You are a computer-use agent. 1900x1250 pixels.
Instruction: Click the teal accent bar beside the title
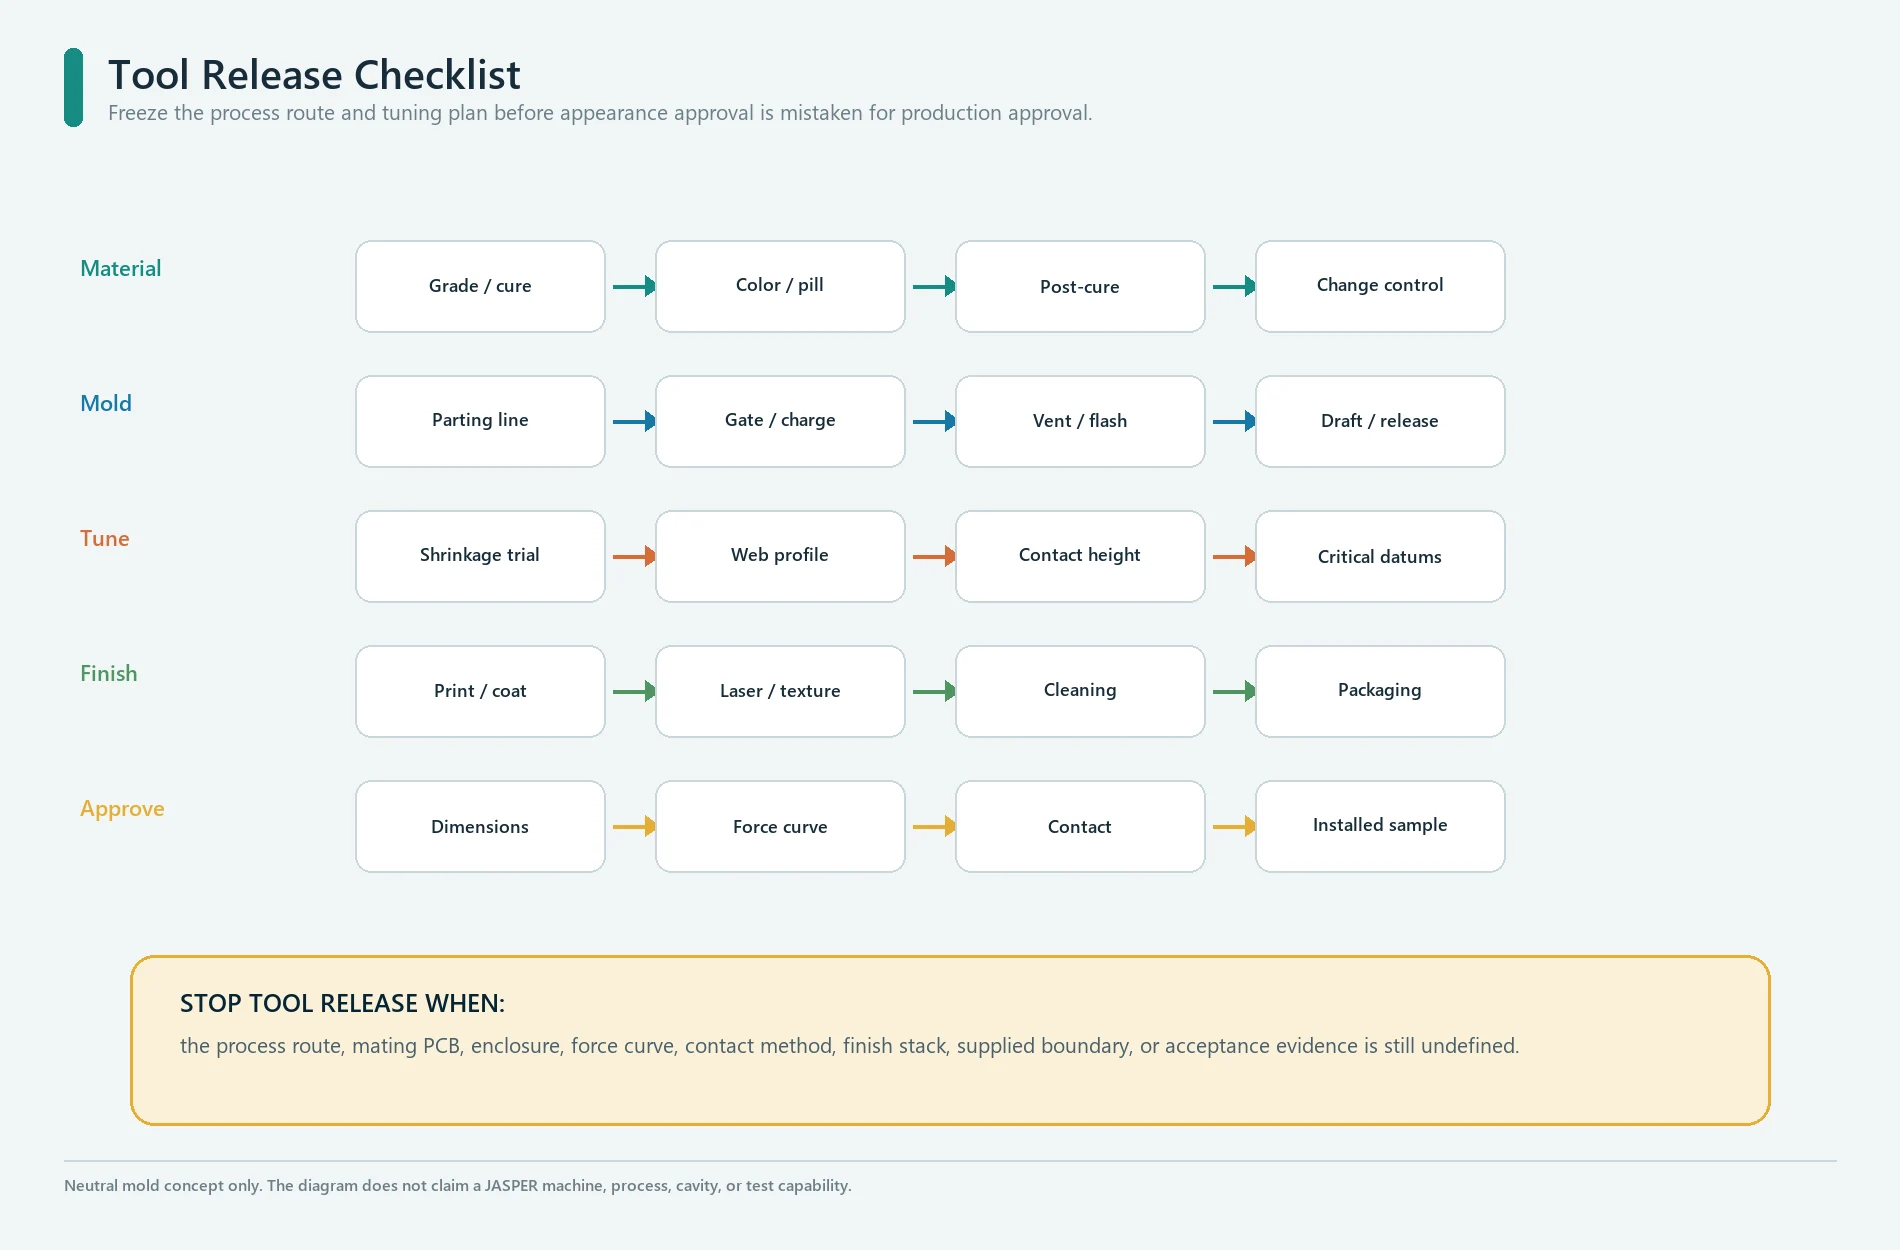point(73,88)
